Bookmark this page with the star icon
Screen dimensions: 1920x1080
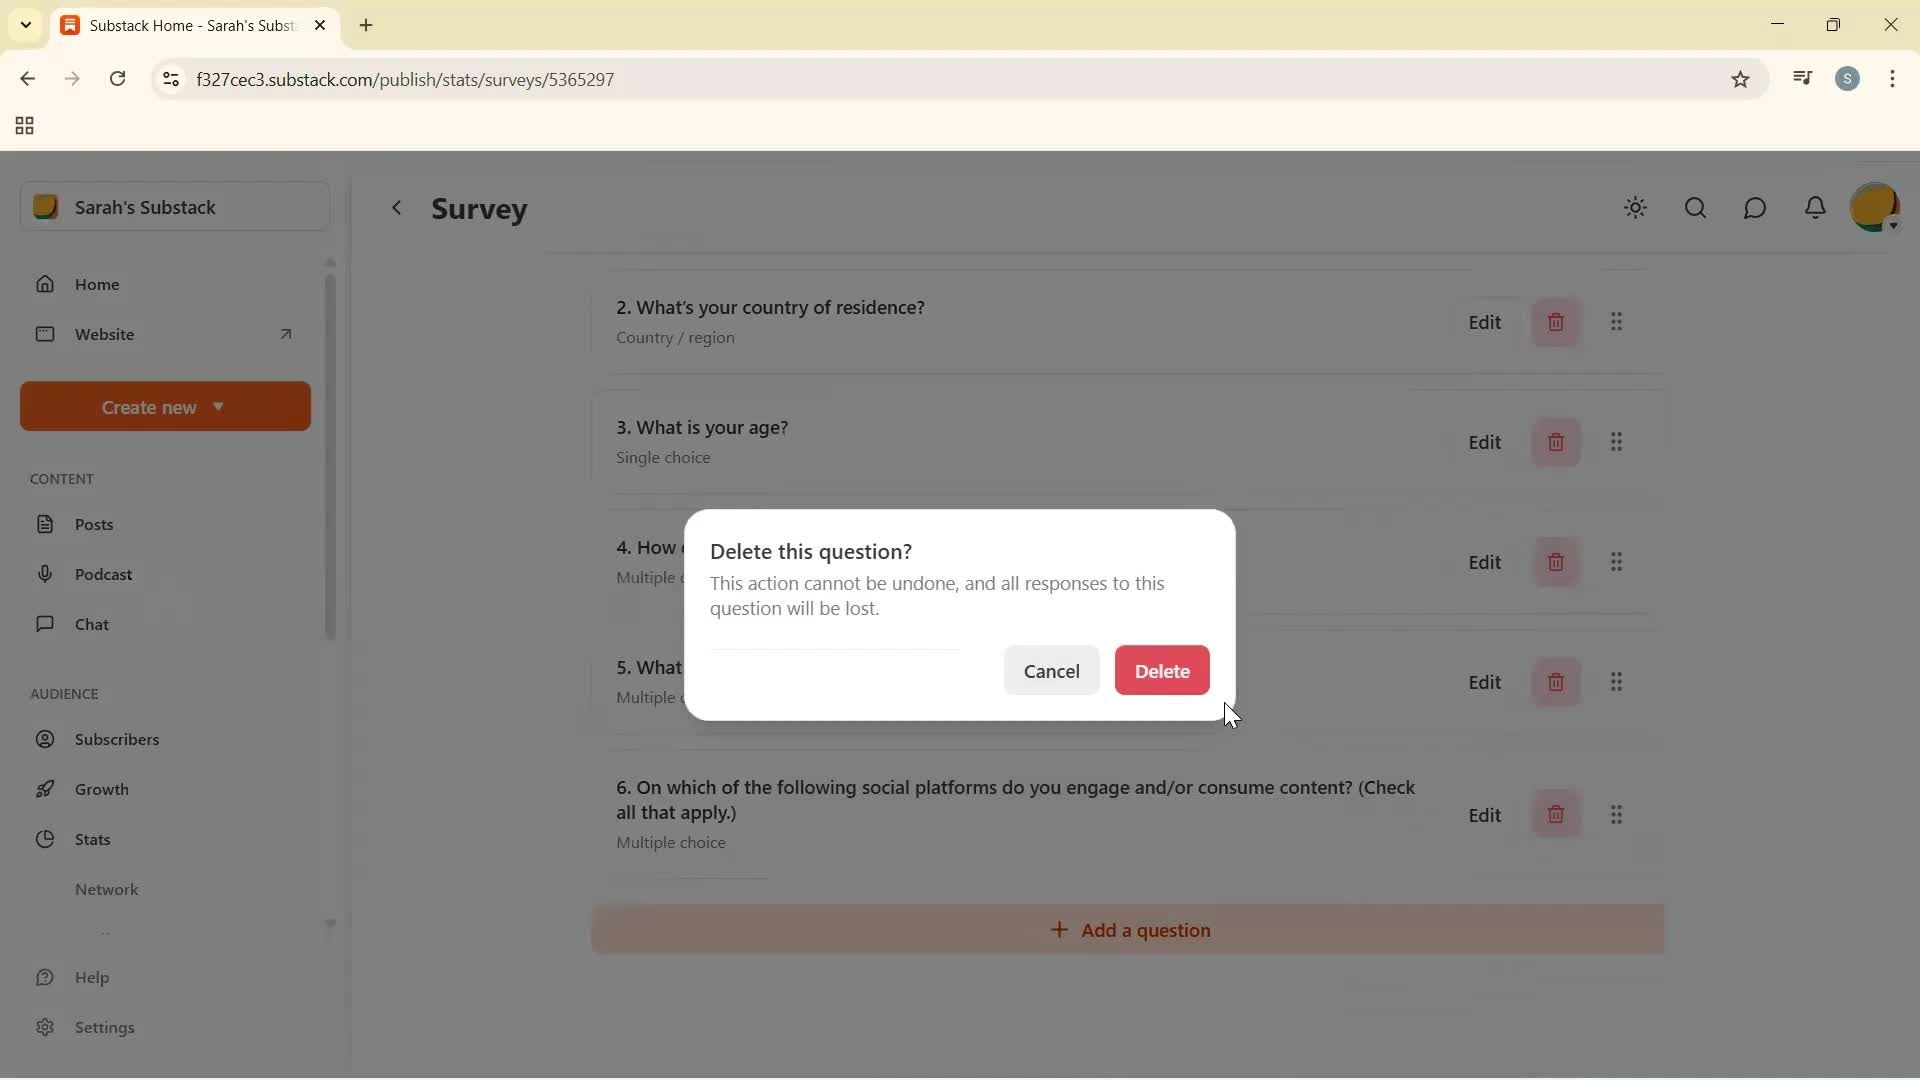coord(1740,80)
